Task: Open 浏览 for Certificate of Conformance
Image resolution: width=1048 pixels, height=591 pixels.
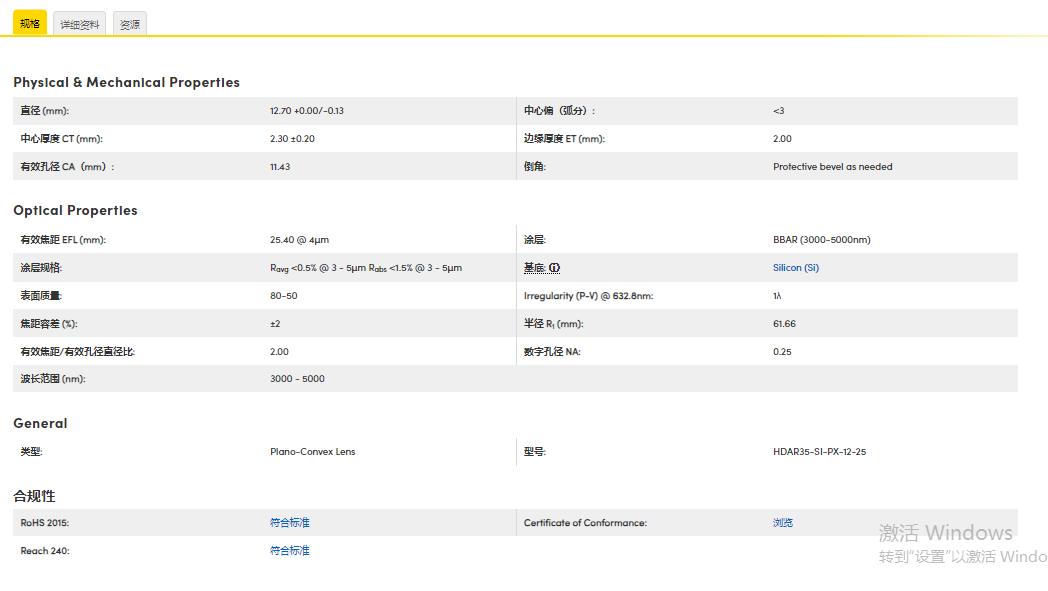Action: pos(782,522)
